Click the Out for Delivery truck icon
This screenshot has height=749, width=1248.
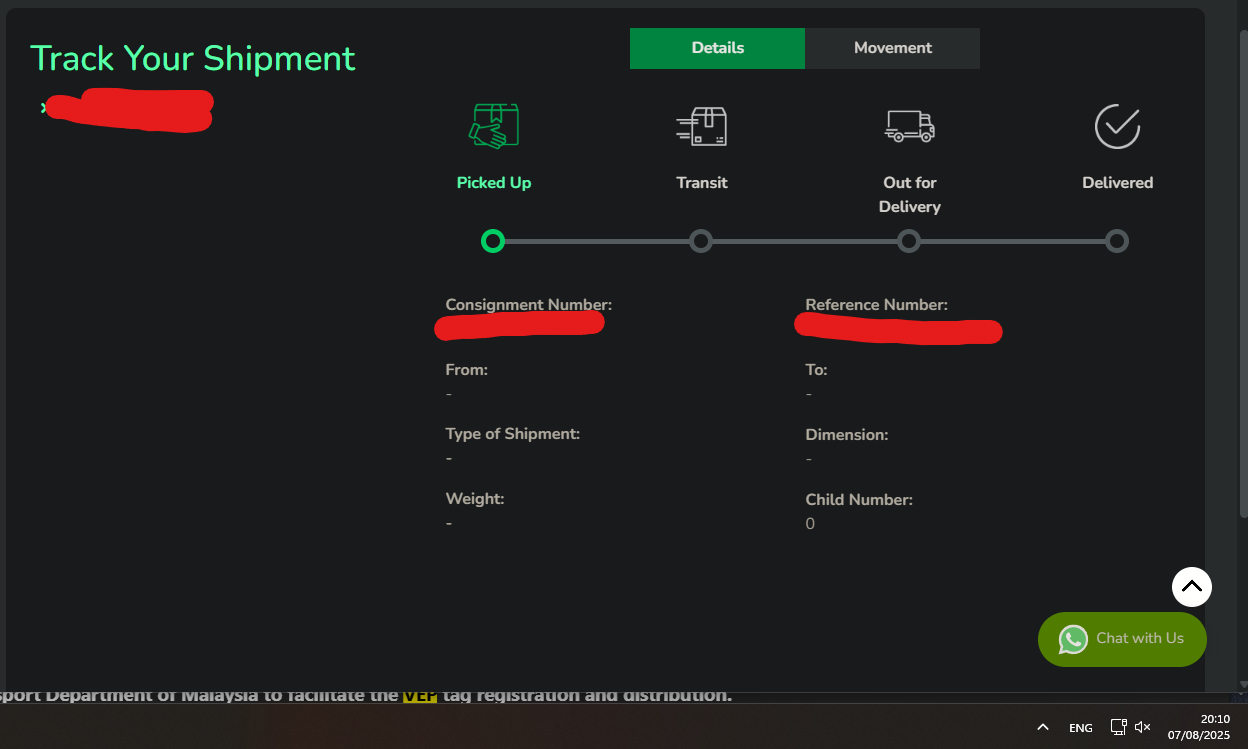coord(909,127)
